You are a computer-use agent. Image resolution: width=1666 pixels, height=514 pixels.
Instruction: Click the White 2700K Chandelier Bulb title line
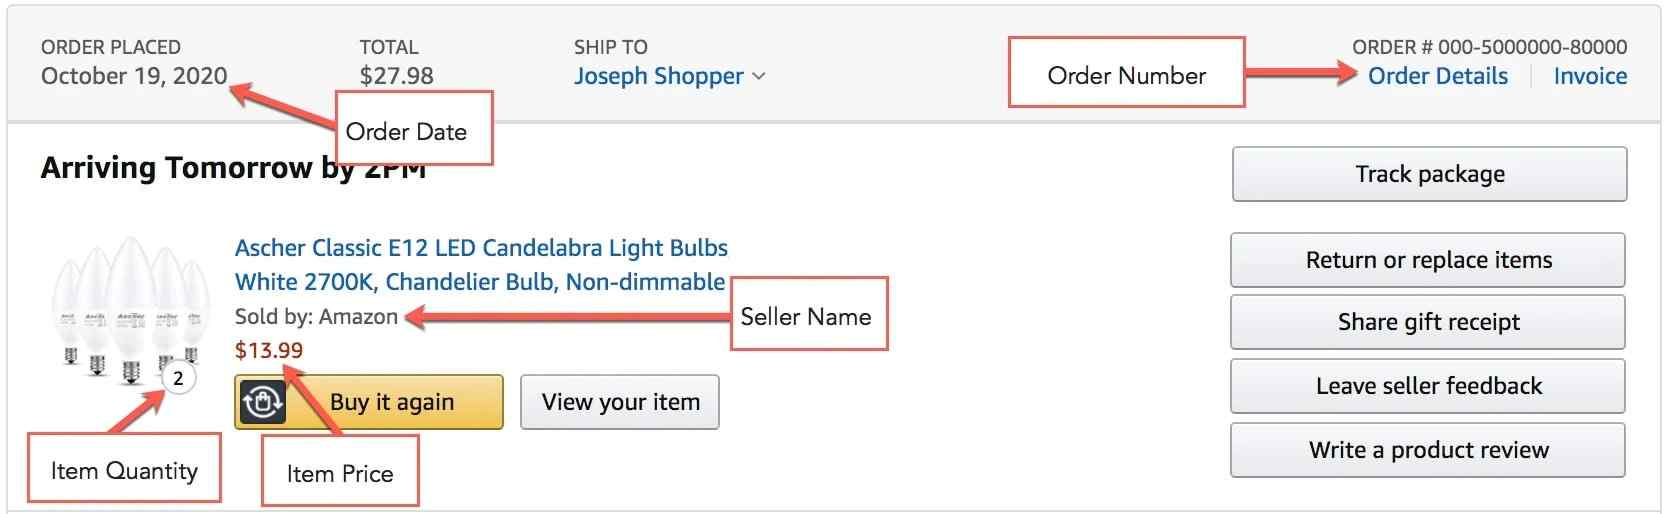pyautogui.click(x=480, y=282)
